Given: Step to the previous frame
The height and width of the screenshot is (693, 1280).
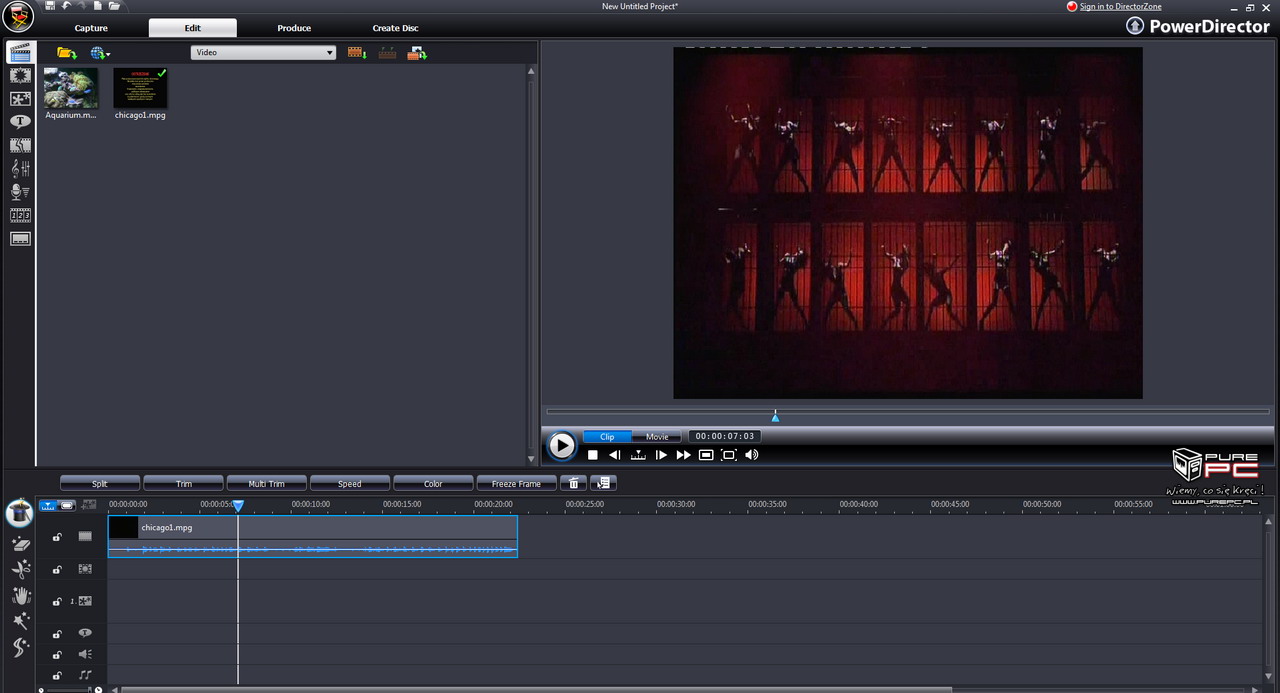Looking at the screenshot, I should 615,455.
